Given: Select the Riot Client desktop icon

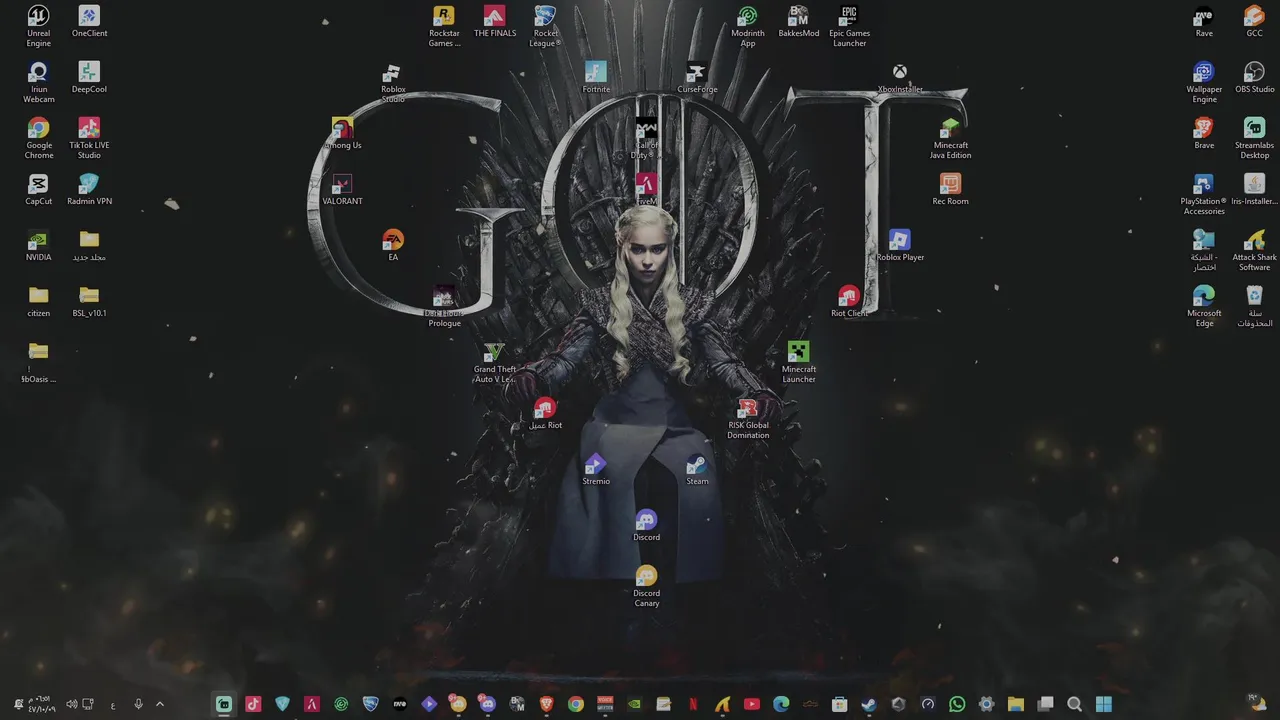Looking at the screenshot, I should click(849, 301).
